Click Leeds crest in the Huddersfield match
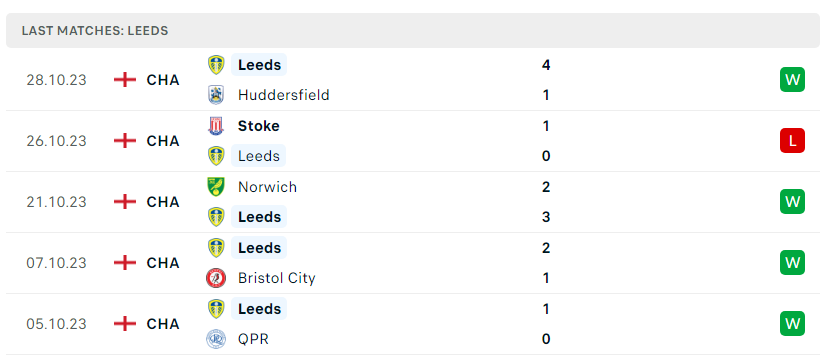Viewport: 828px width, 363px height. 216,65
